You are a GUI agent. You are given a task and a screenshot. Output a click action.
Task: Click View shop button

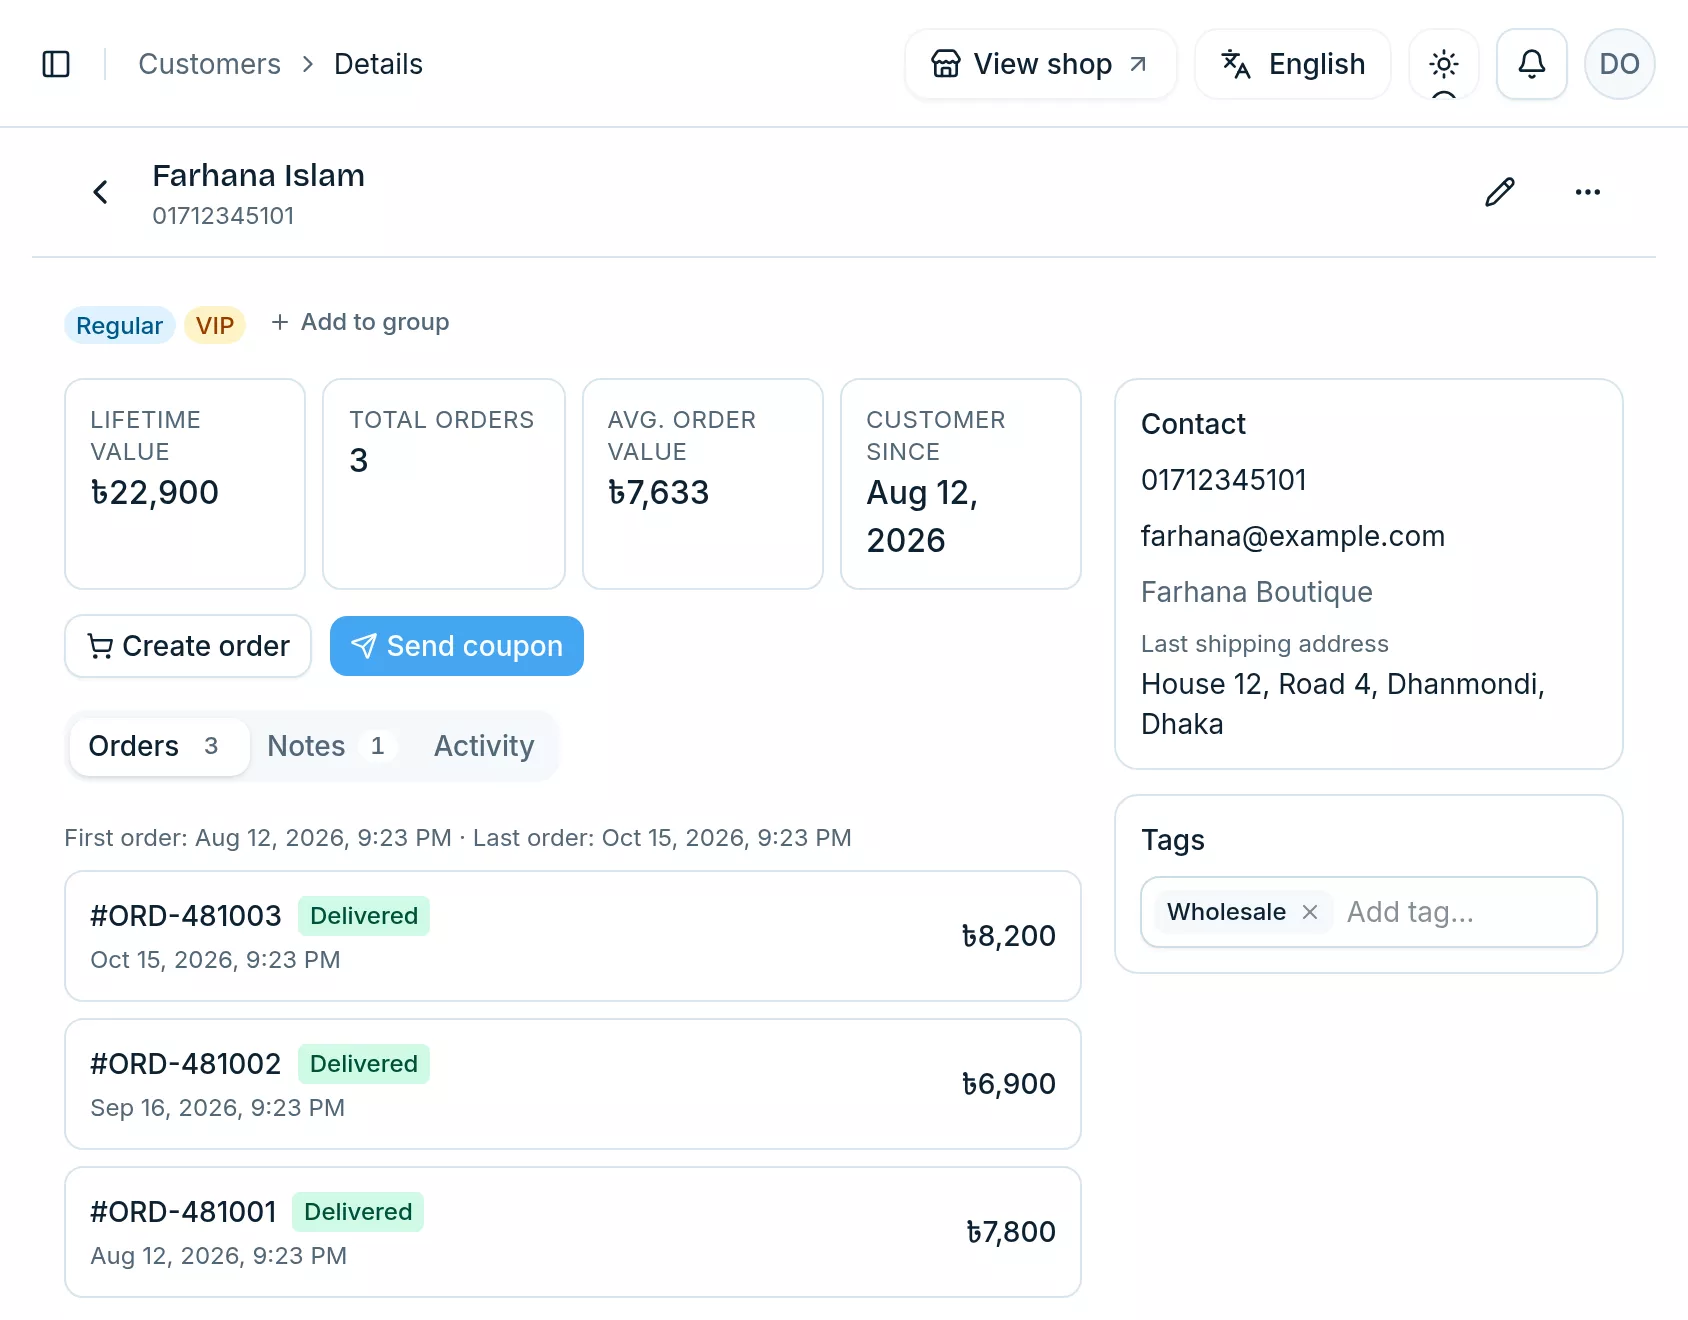coord(1041,64)
